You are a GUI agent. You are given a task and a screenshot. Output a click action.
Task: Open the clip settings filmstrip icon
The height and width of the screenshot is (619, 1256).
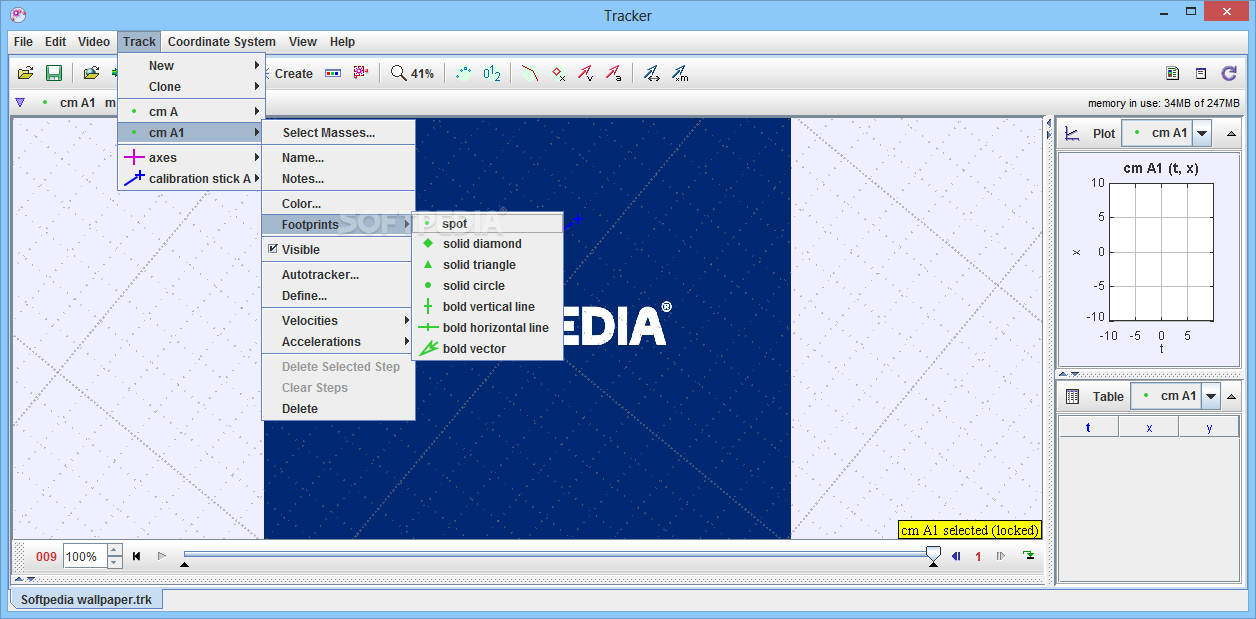333,73
